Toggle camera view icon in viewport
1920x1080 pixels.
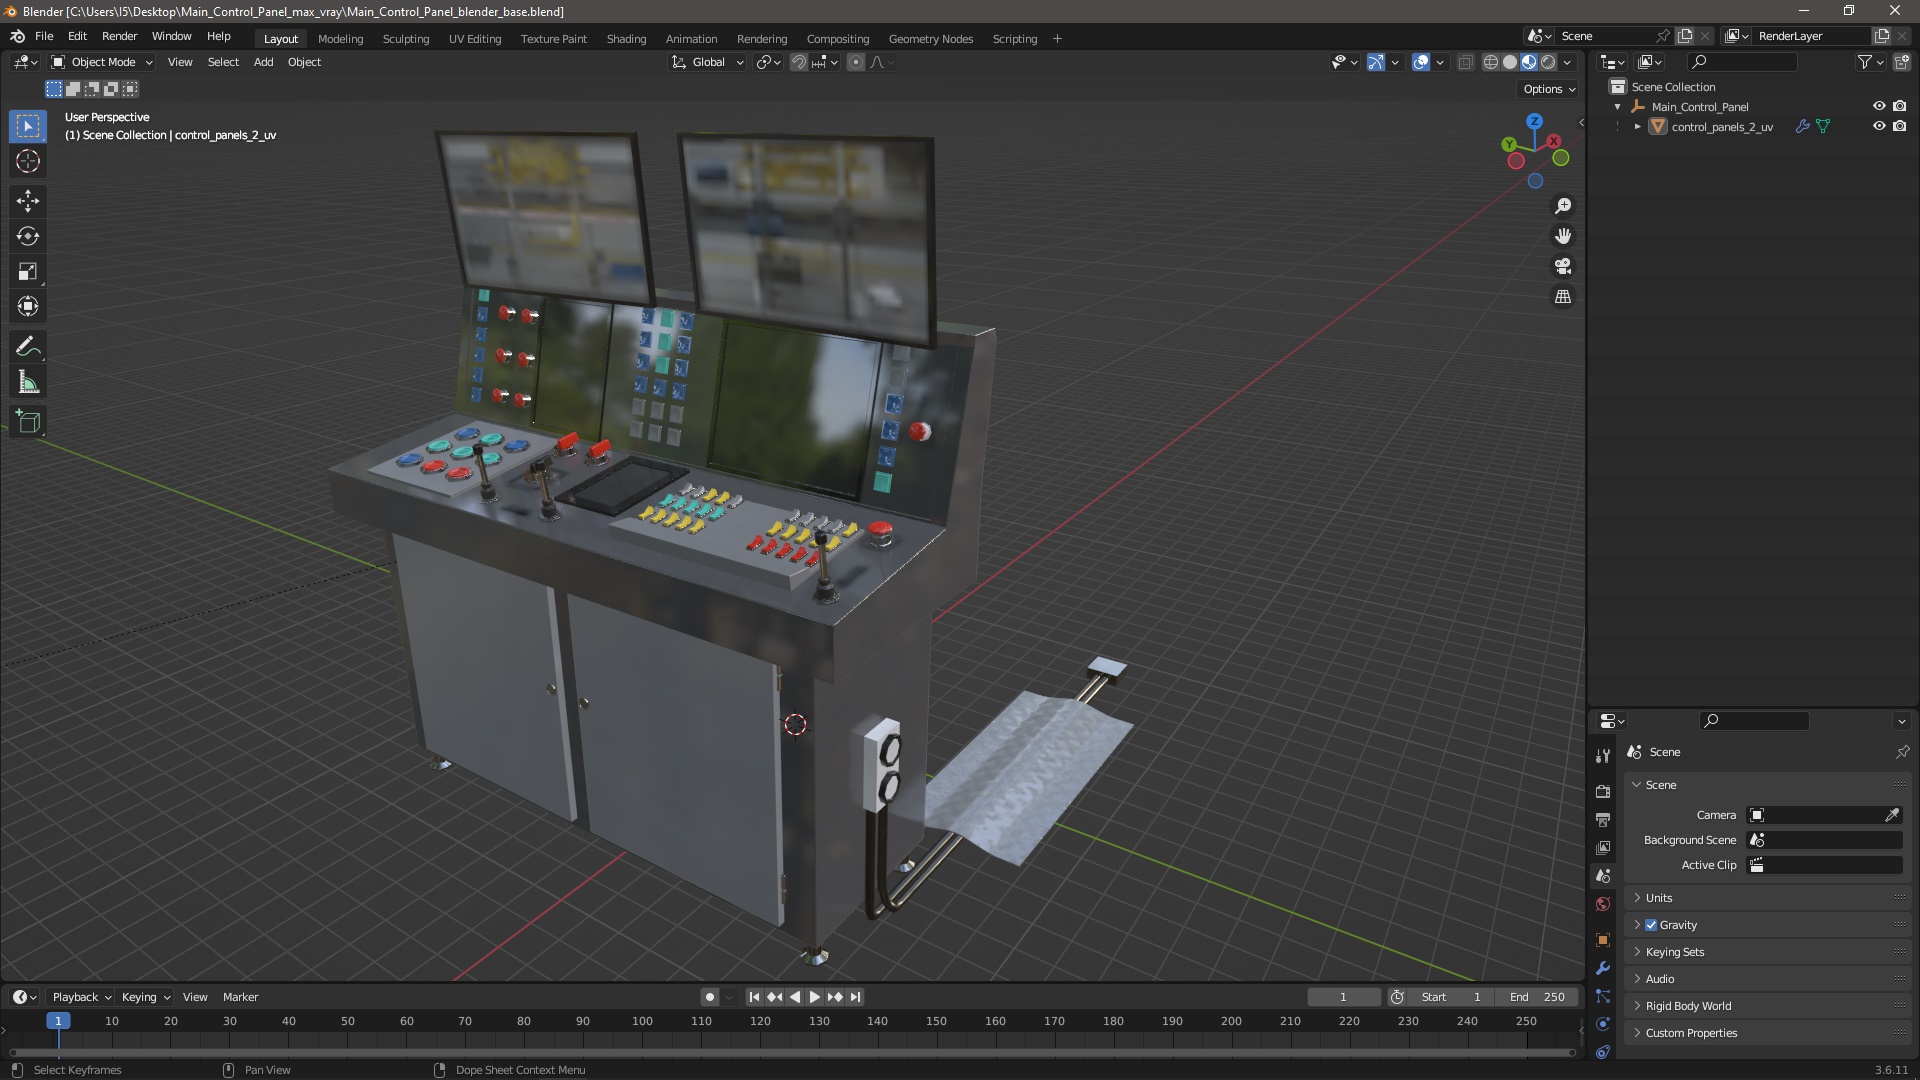[1562, 267]
